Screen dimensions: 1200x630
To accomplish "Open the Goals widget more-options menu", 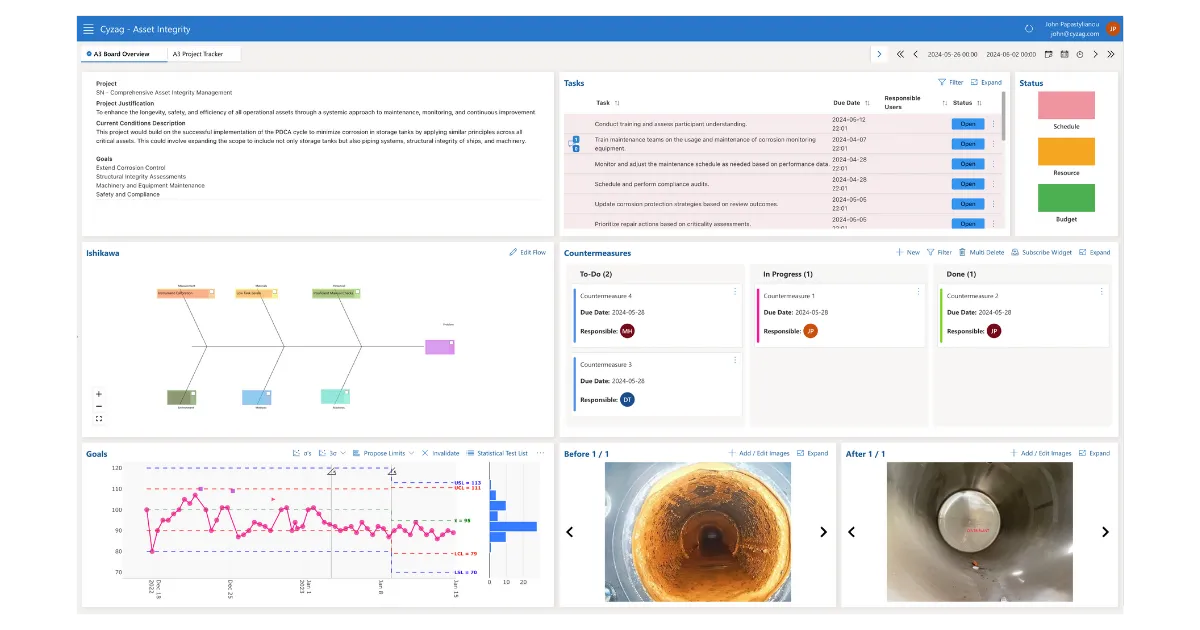I will [540, 453].
